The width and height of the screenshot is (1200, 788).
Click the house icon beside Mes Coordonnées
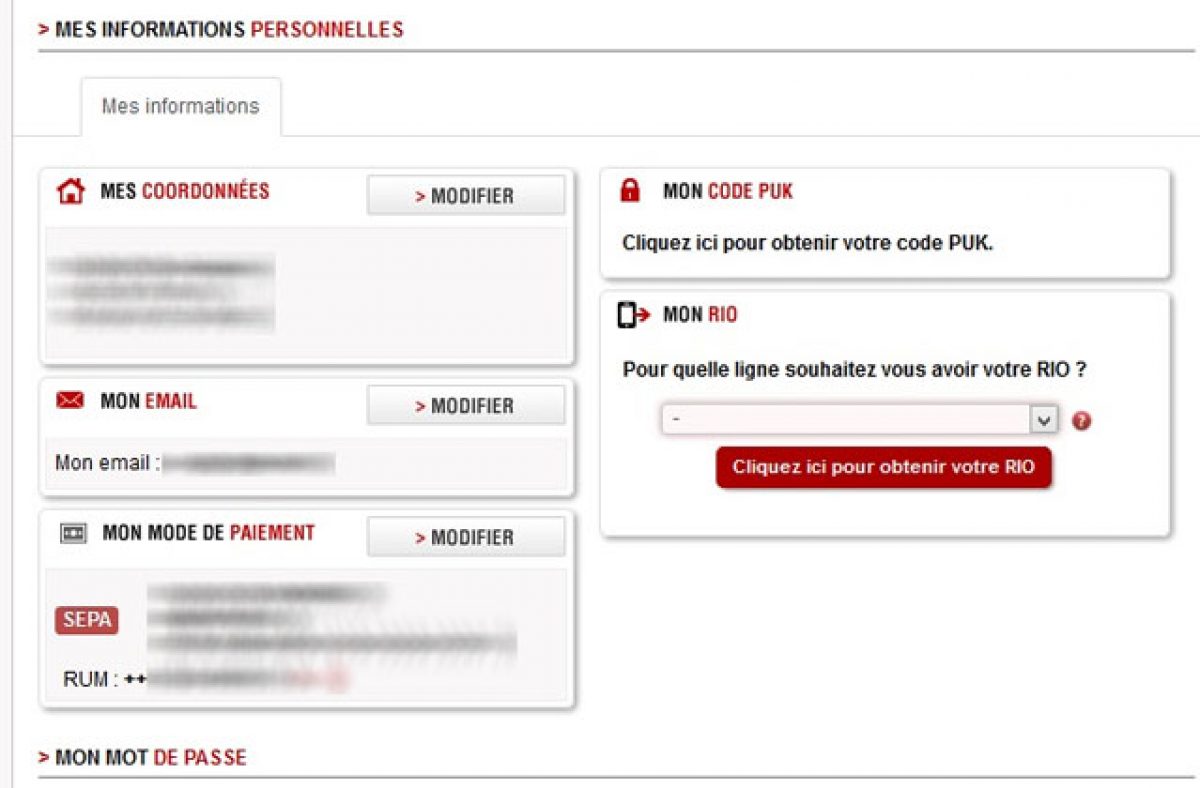click(x=71, y=192)
